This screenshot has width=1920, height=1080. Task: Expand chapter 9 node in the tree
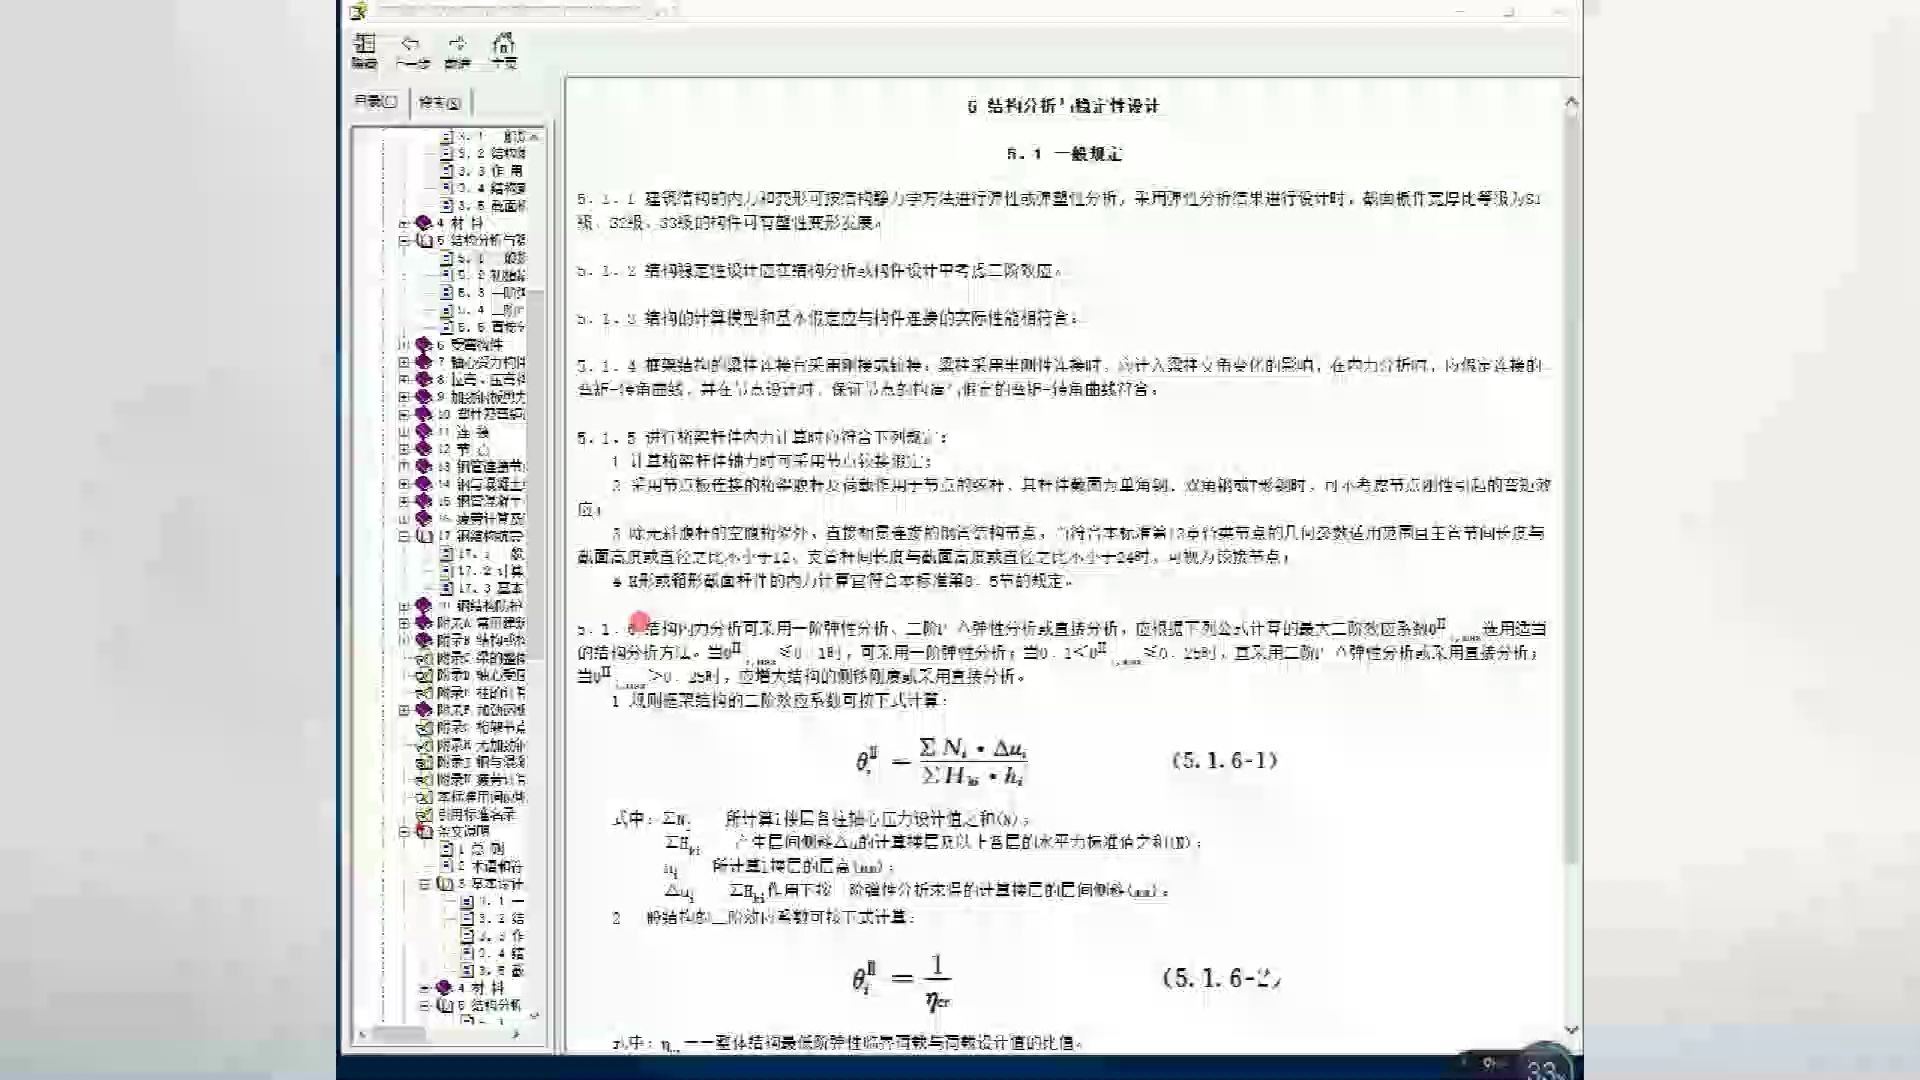coord(404,397)
